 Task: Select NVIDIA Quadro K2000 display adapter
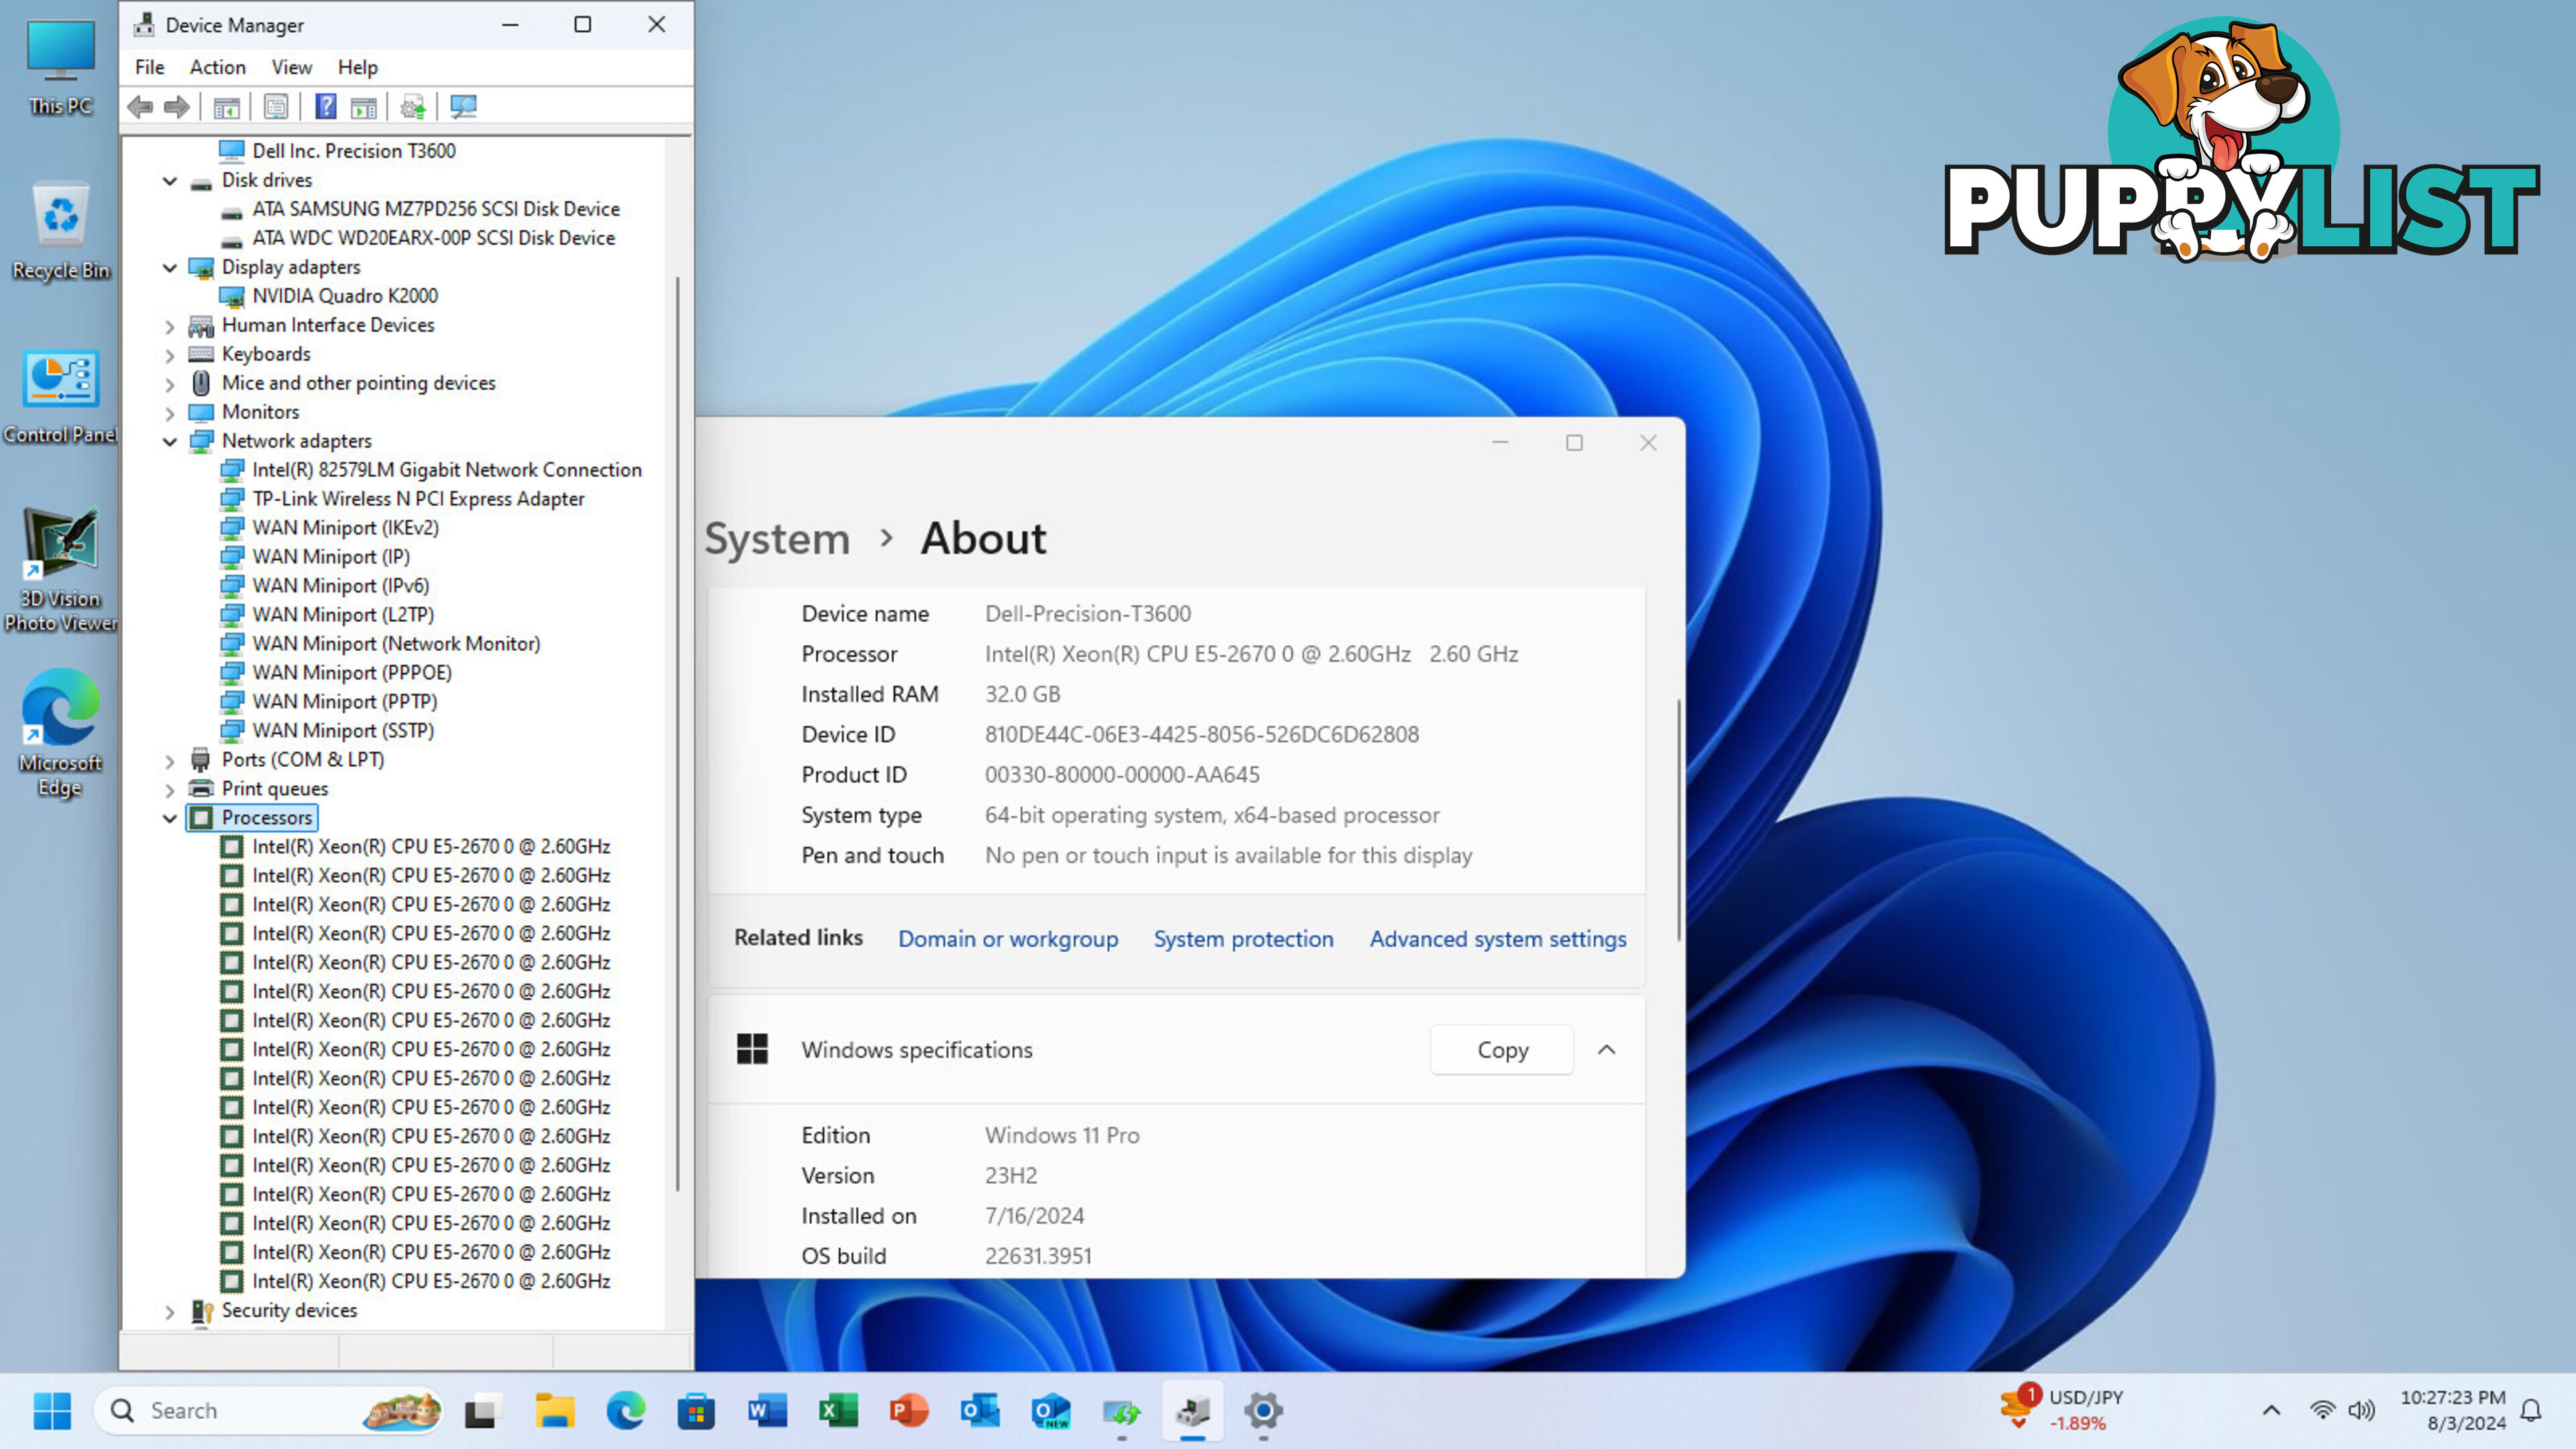345,296
